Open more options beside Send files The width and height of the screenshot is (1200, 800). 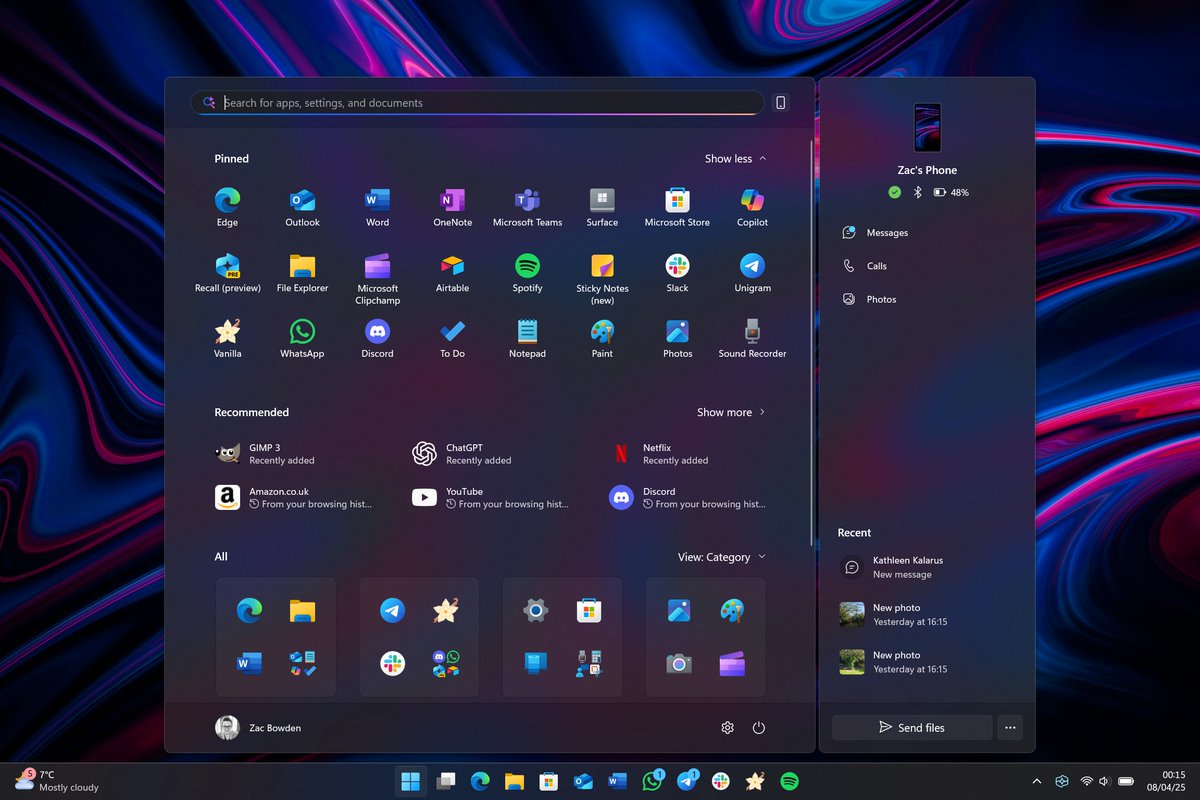click(1010, 728)
